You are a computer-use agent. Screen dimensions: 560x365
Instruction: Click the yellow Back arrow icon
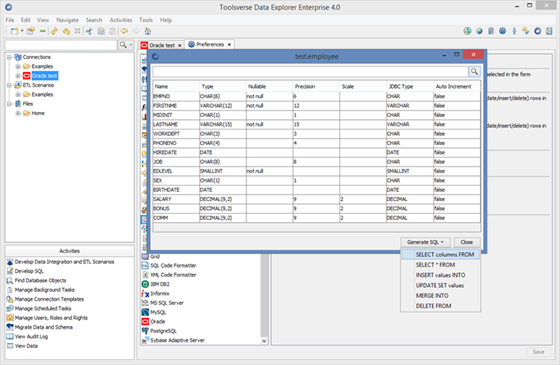pos(124,31)
